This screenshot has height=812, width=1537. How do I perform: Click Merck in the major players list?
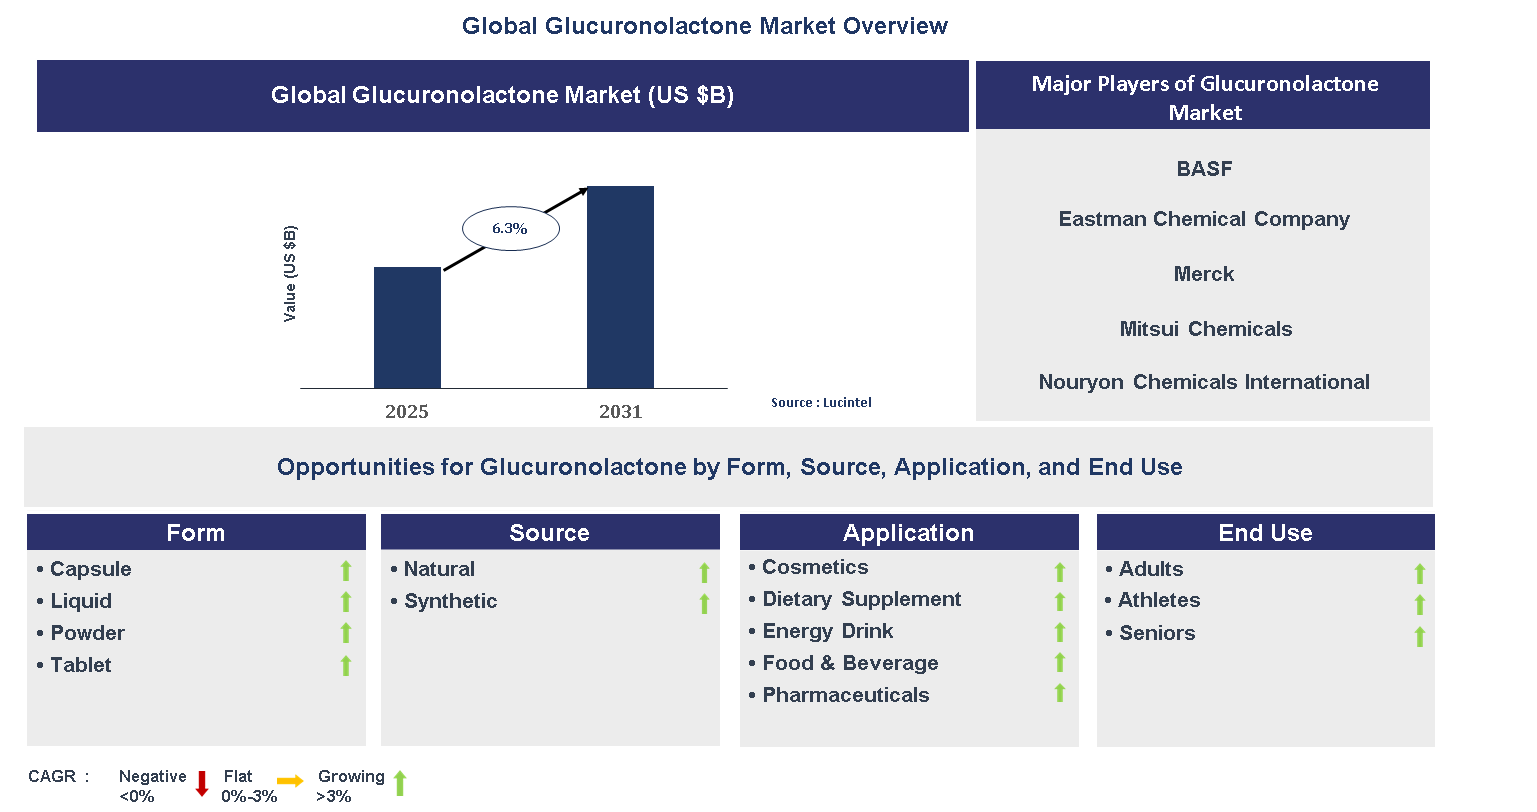tap(1204, 274)
